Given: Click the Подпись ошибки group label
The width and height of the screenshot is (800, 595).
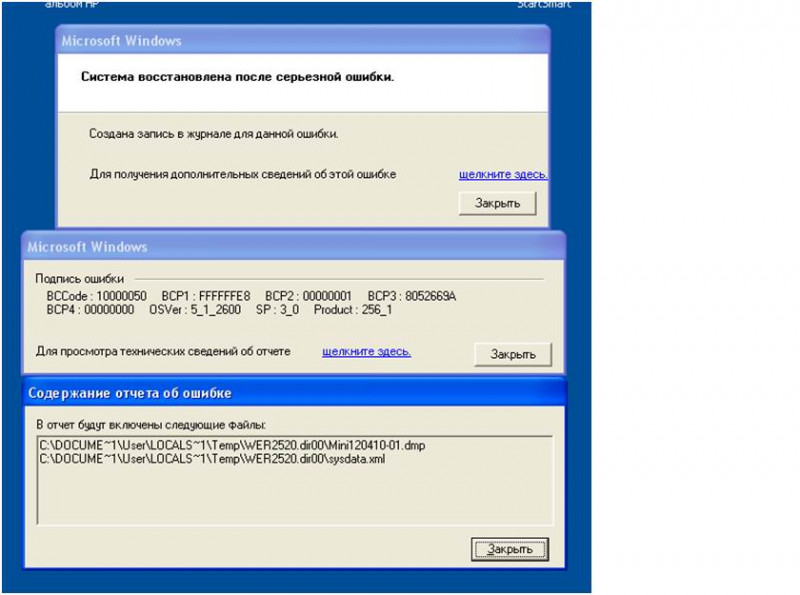Looking at the screenshot, I should click(80, 279).
